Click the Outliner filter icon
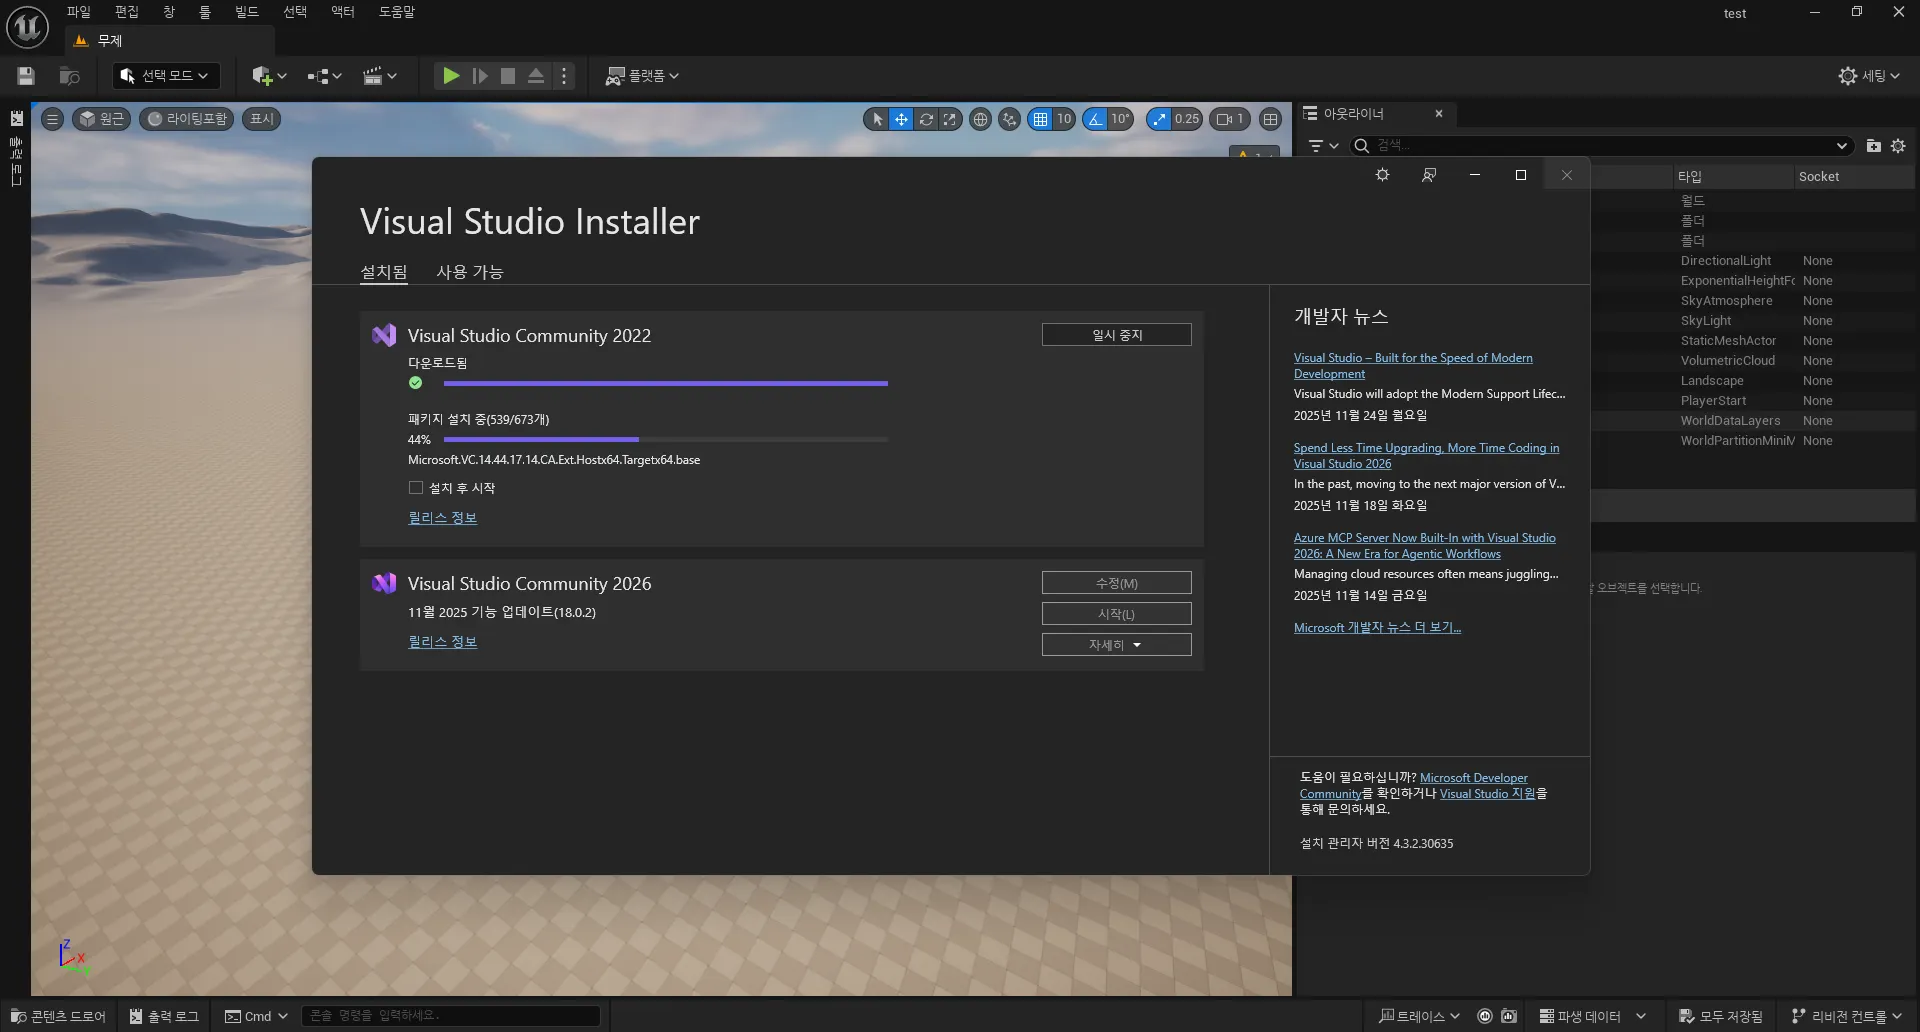Screen dimensions: 1920x1032 click(x=1323, y=146)
